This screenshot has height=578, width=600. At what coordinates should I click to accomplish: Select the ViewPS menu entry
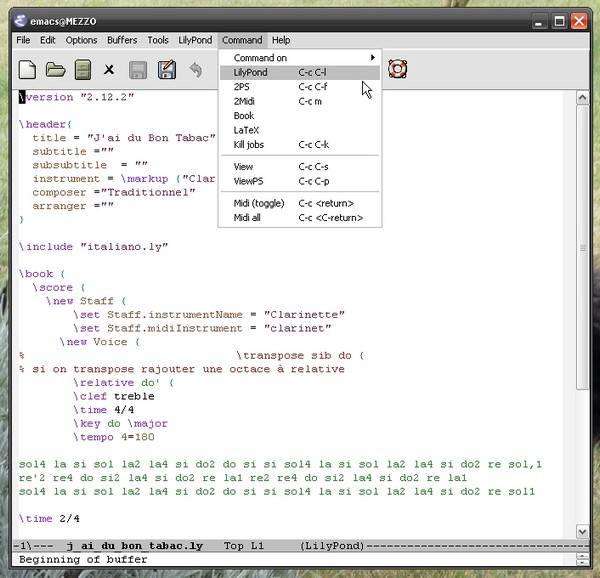[x=300, y=181]
